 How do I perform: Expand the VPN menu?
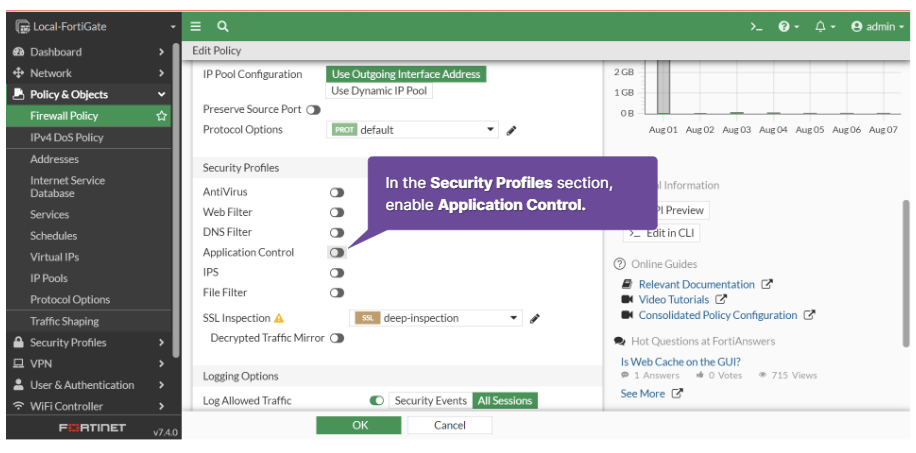[161, 364]
